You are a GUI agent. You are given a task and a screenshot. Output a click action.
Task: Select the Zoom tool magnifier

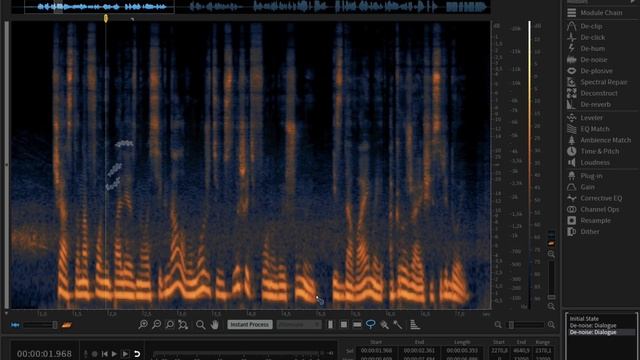click(200, 325)
